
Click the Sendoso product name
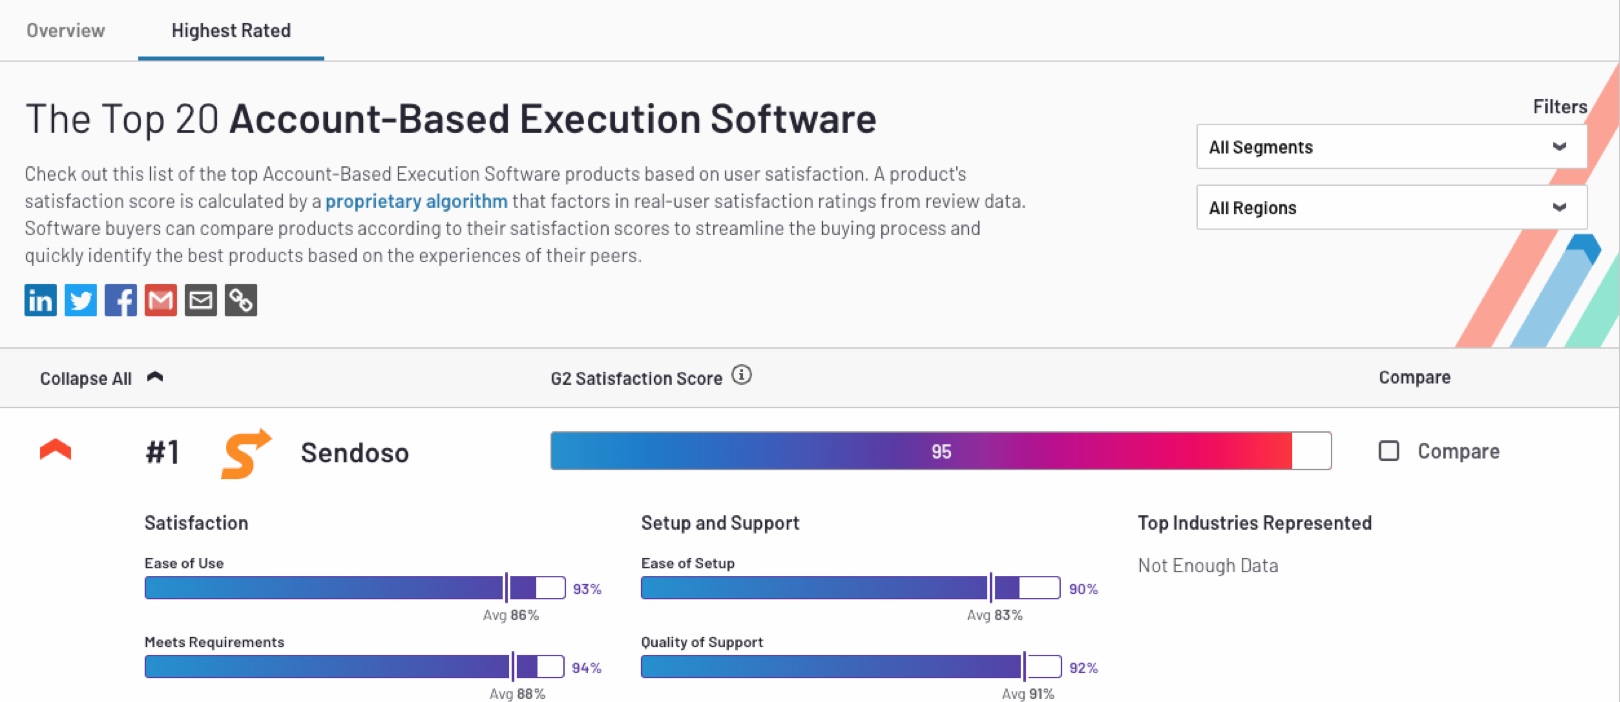tap(355, 452)
